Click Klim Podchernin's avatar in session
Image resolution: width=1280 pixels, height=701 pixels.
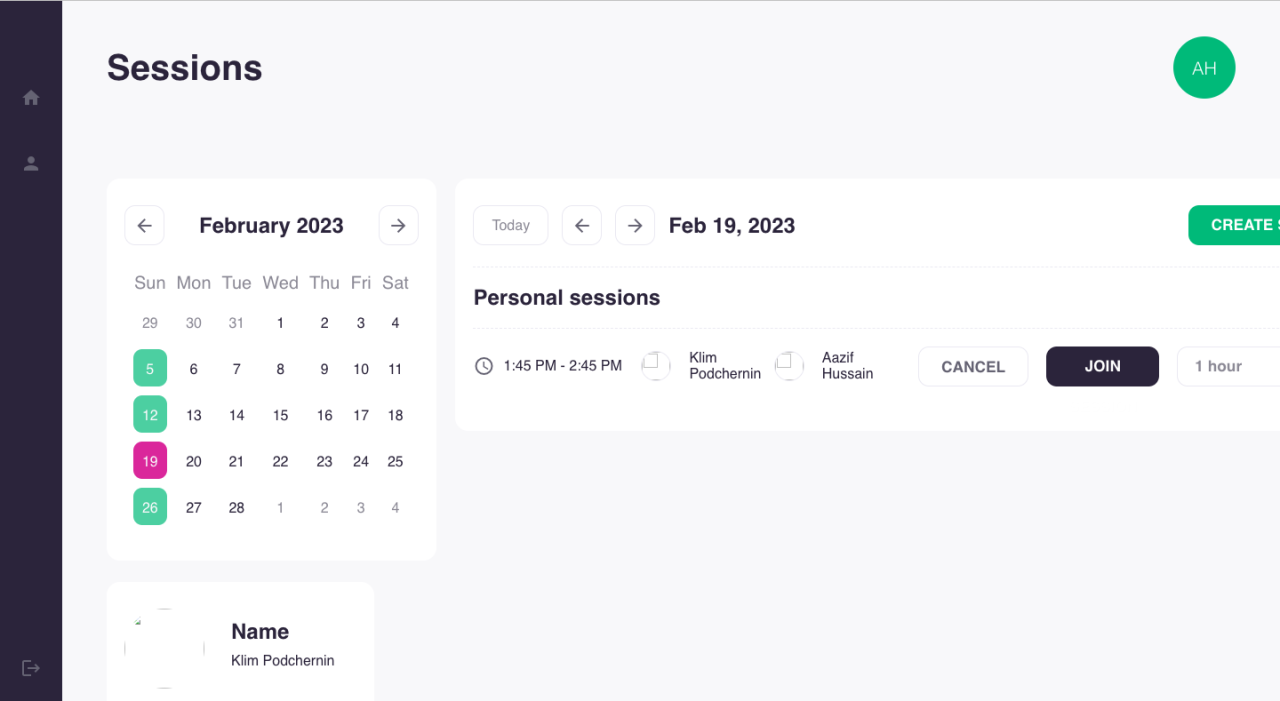point(656,366)
